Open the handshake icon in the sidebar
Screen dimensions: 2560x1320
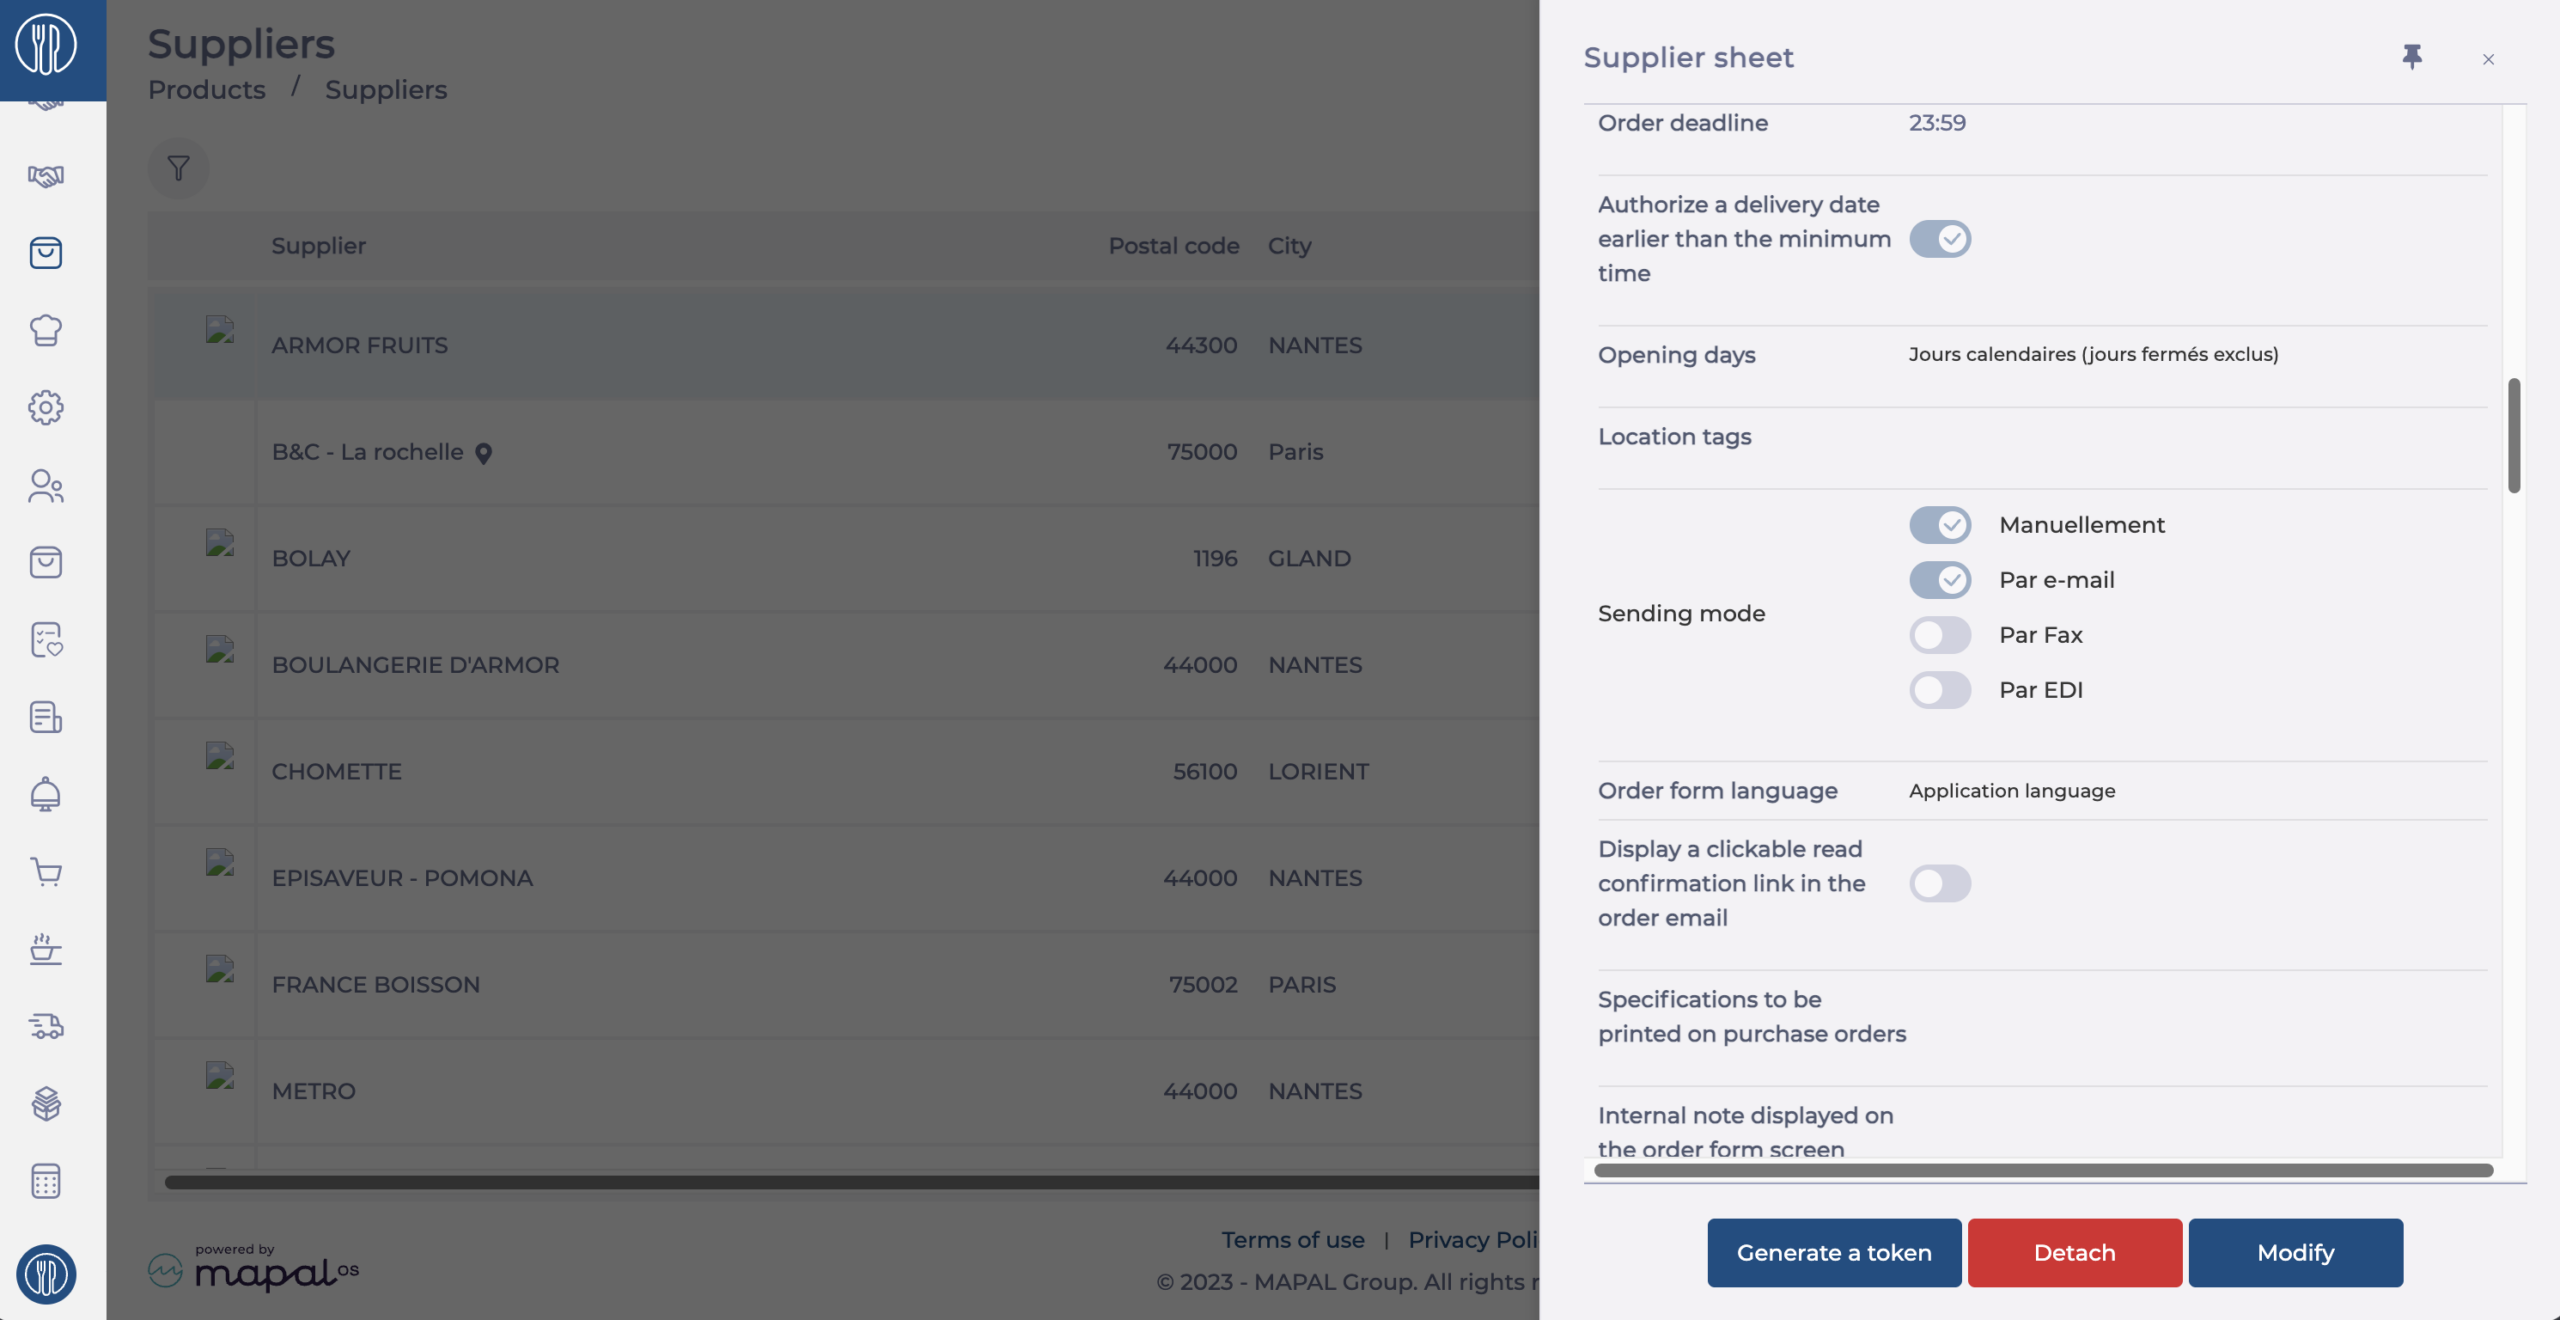46,176
